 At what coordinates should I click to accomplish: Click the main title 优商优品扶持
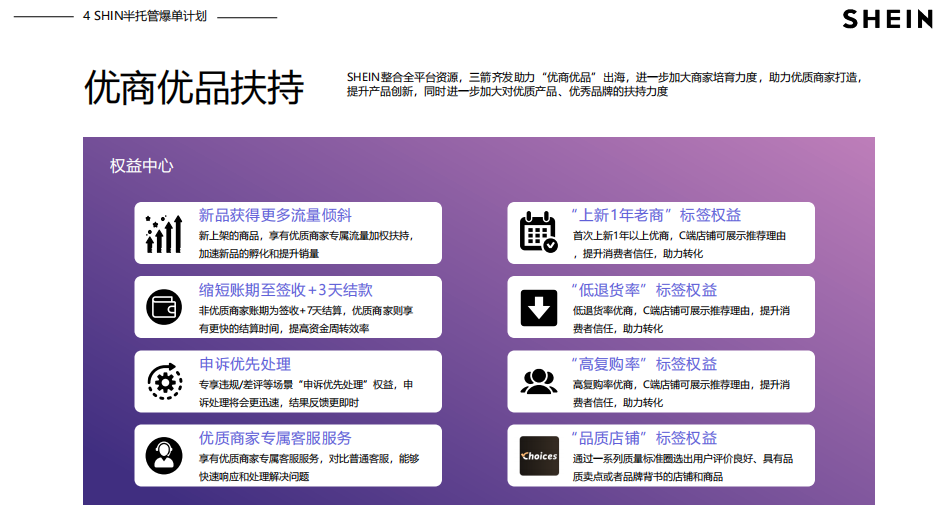click(x=193, y=87)
